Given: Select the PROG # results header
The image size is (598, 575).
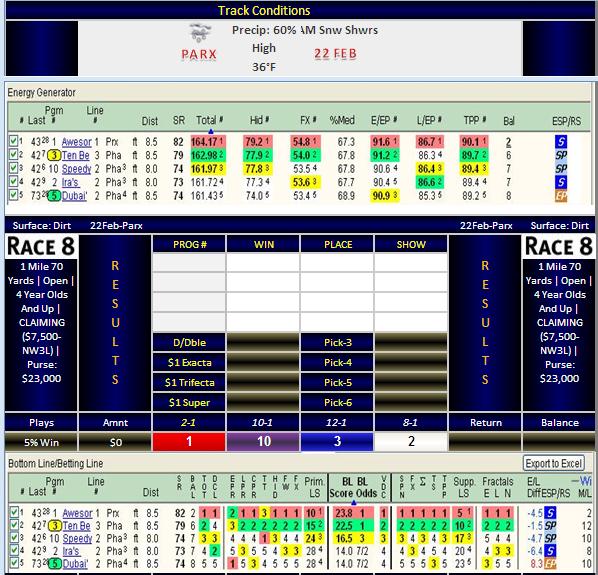Looking at the screenshot, I should [189, 244].
